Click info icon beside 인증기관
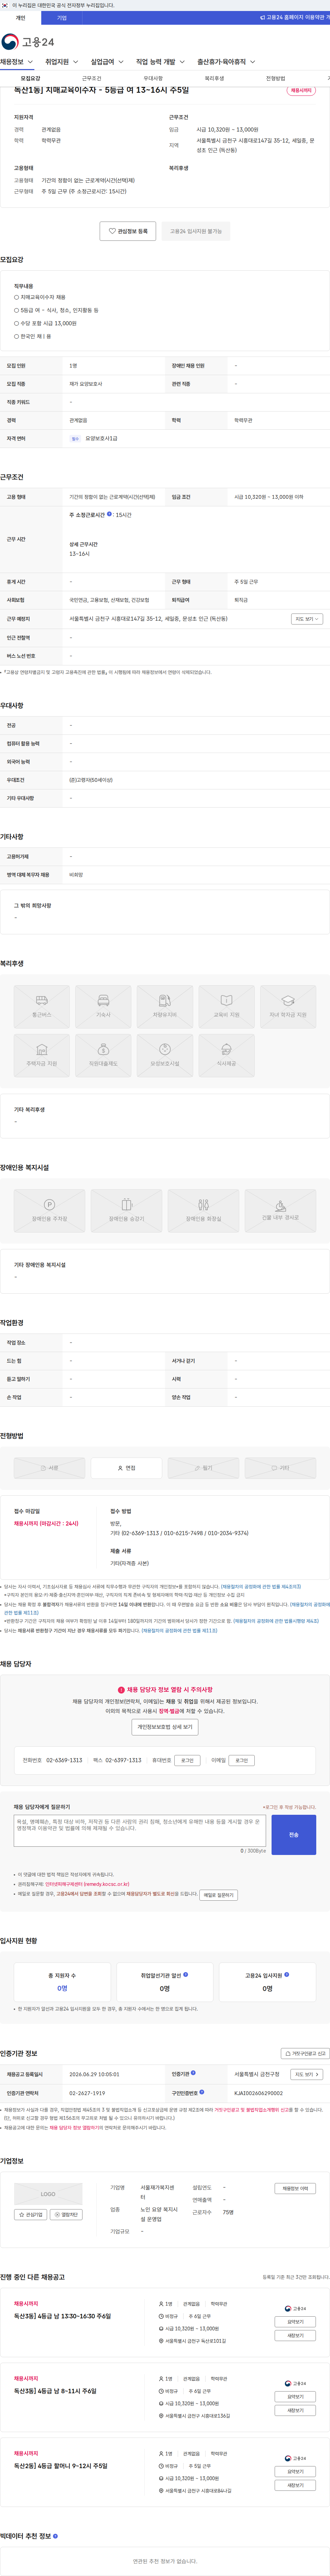 (x=193, y=2073)
